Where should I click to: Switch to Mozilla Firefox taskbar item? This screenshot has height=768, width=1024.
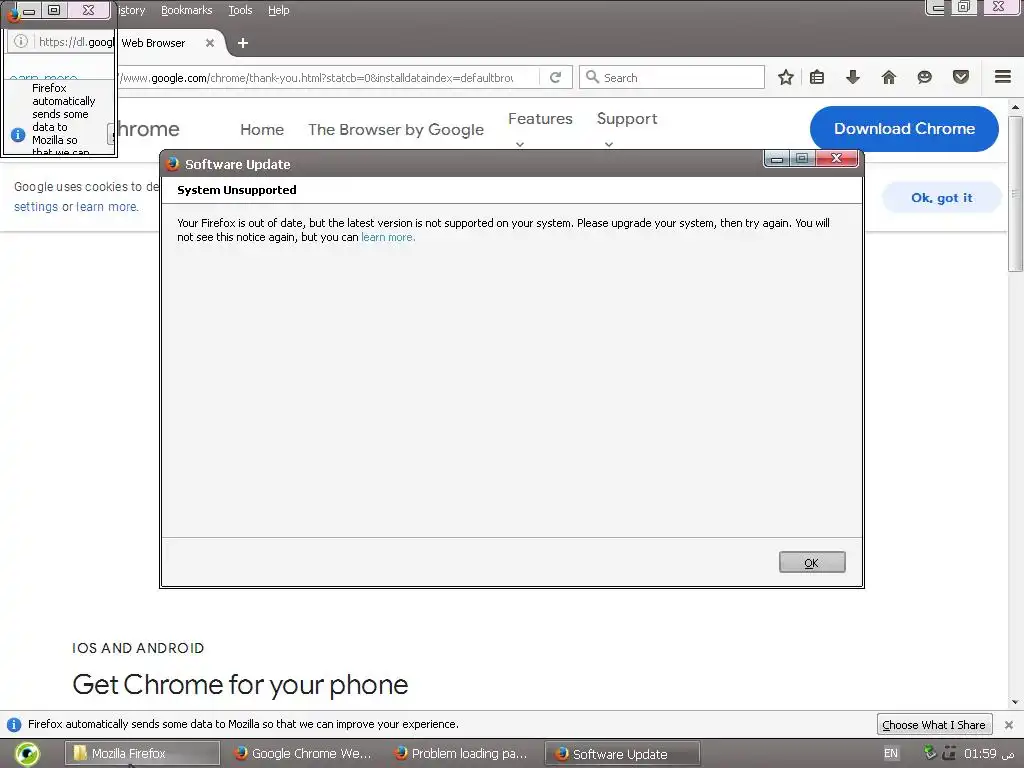(142, 754)
